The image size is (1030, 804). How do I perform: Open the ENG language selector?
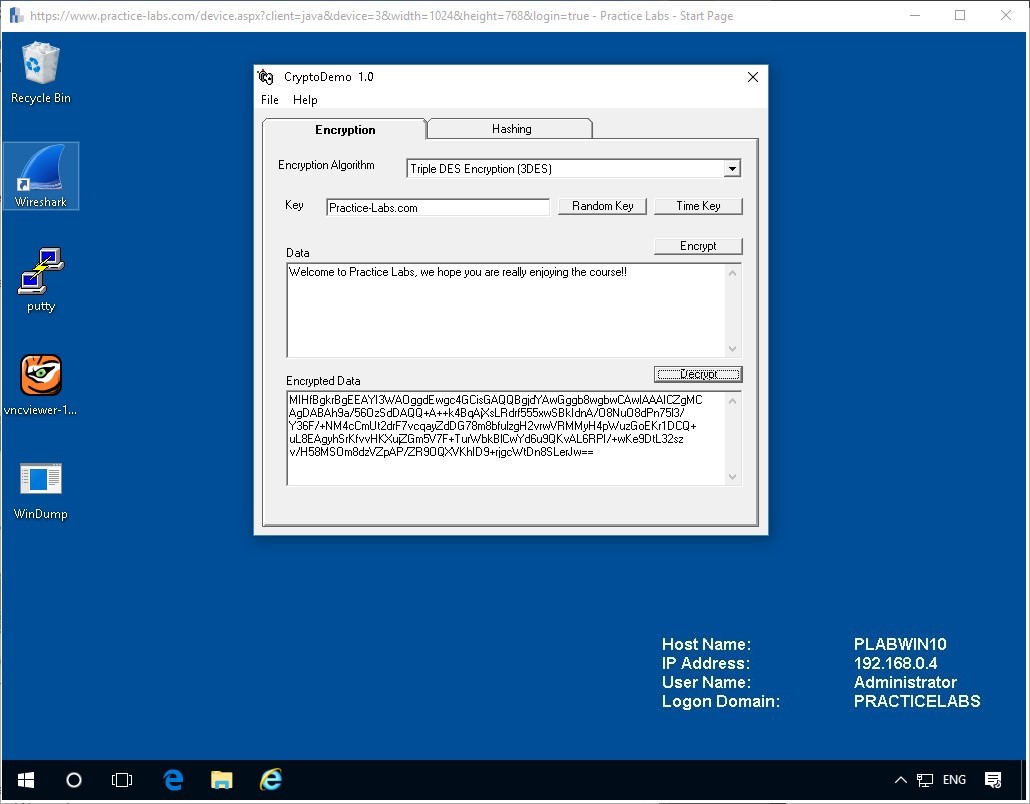[x=954, y=780]
